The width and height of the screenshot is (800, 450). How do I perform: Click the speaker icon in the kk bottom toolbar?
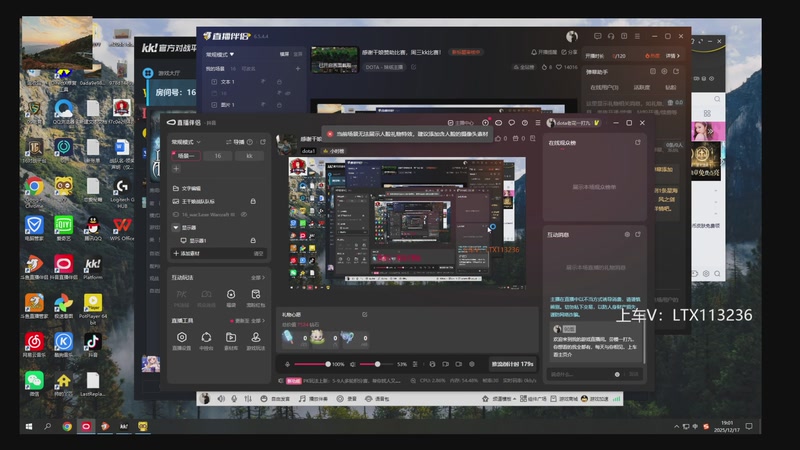(x=221, y=398)
